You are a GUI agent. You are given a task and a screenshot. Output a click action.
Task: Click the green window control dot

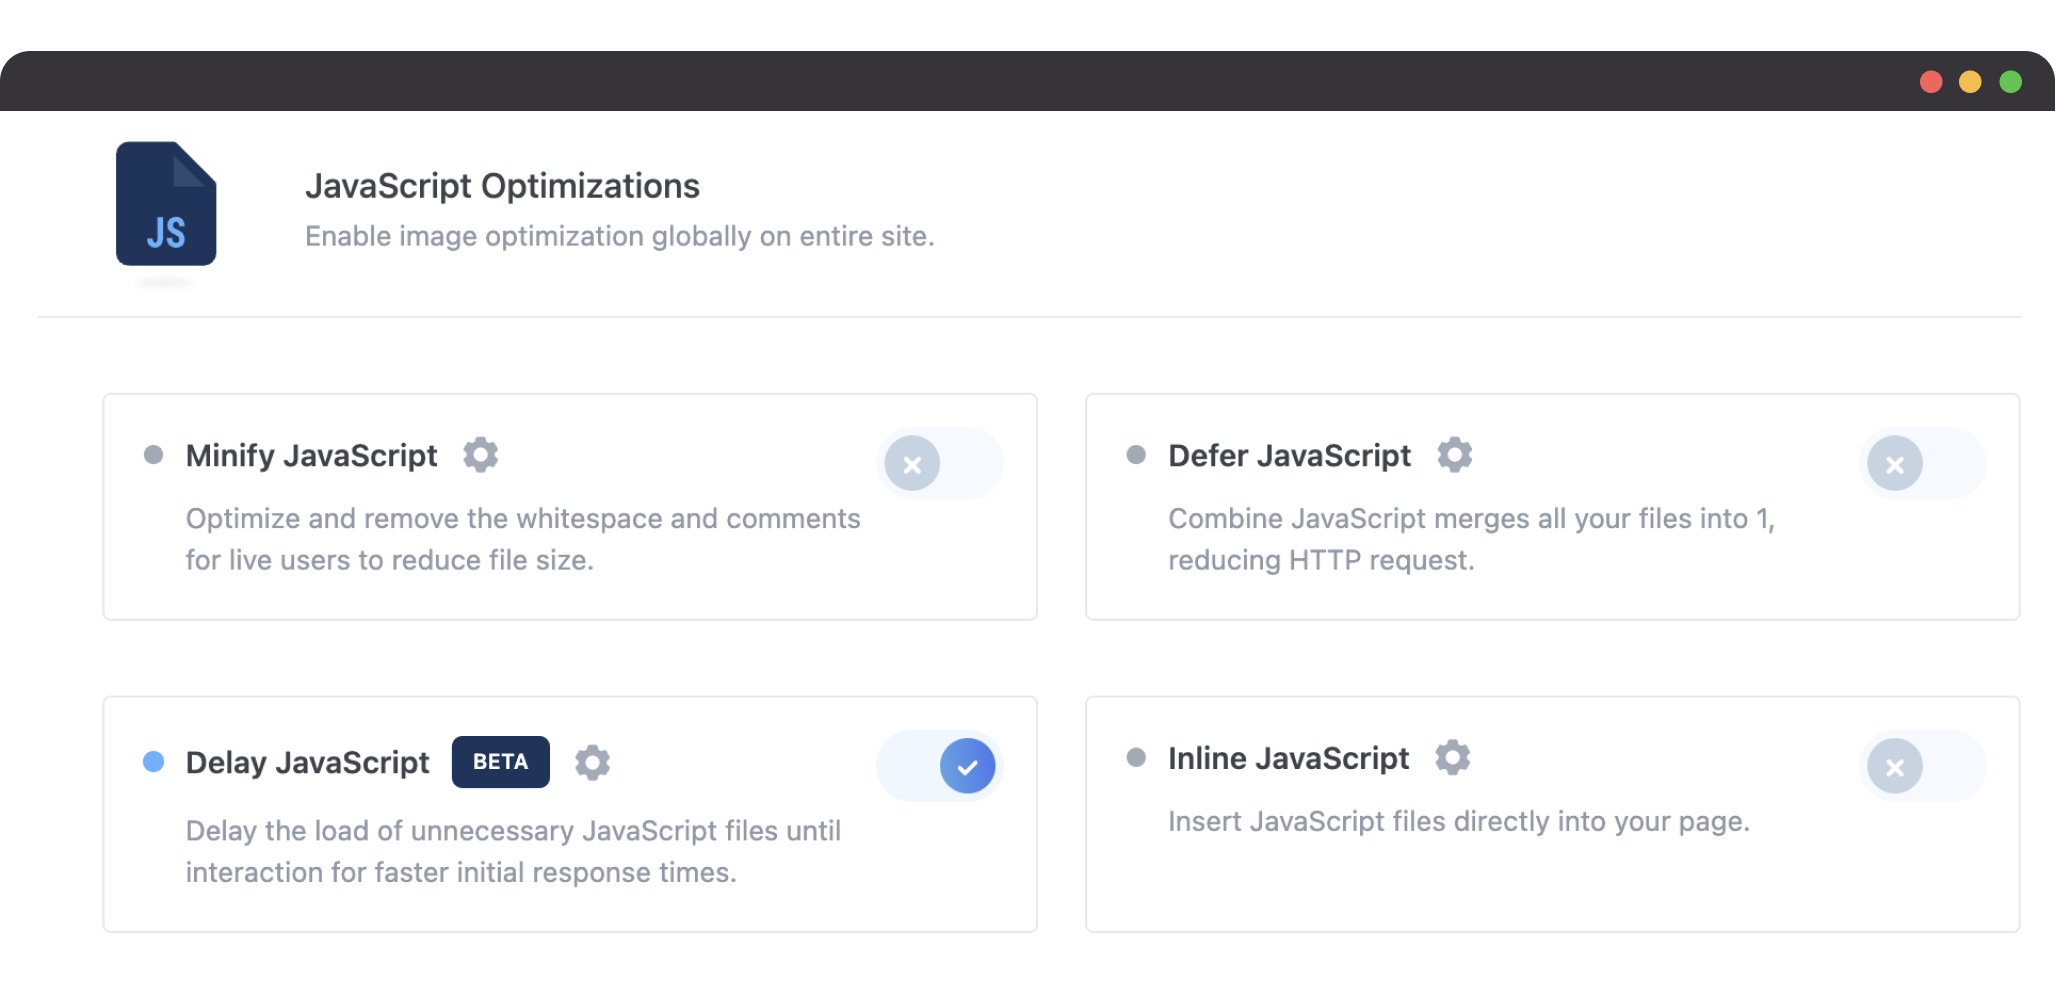click(x=2010, y=82)
